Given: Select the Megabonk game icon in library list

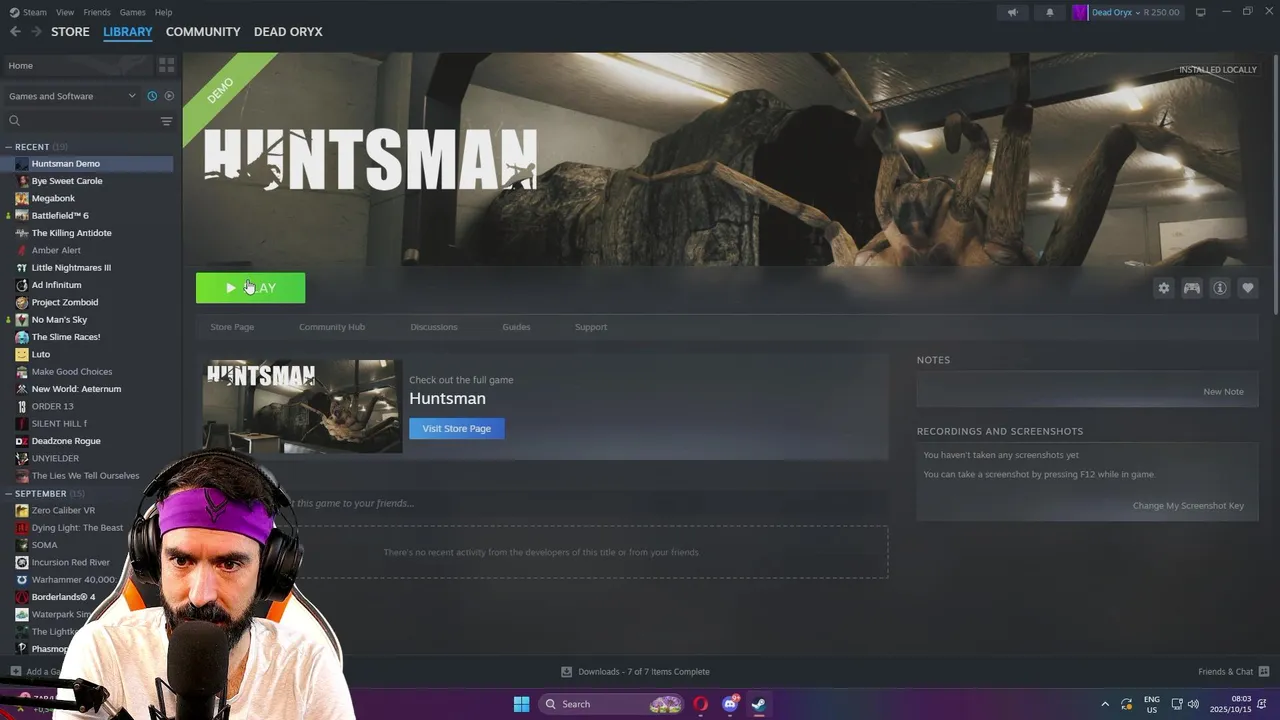Looking at the screenshot, I should [22, 198].
